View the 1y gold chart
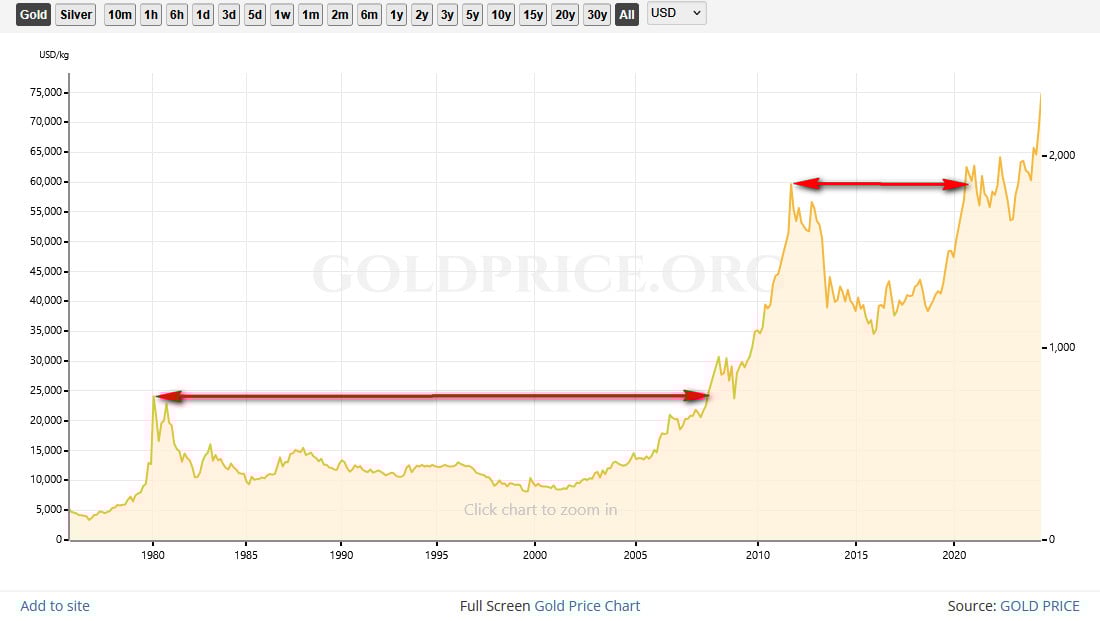 point(396,15)
